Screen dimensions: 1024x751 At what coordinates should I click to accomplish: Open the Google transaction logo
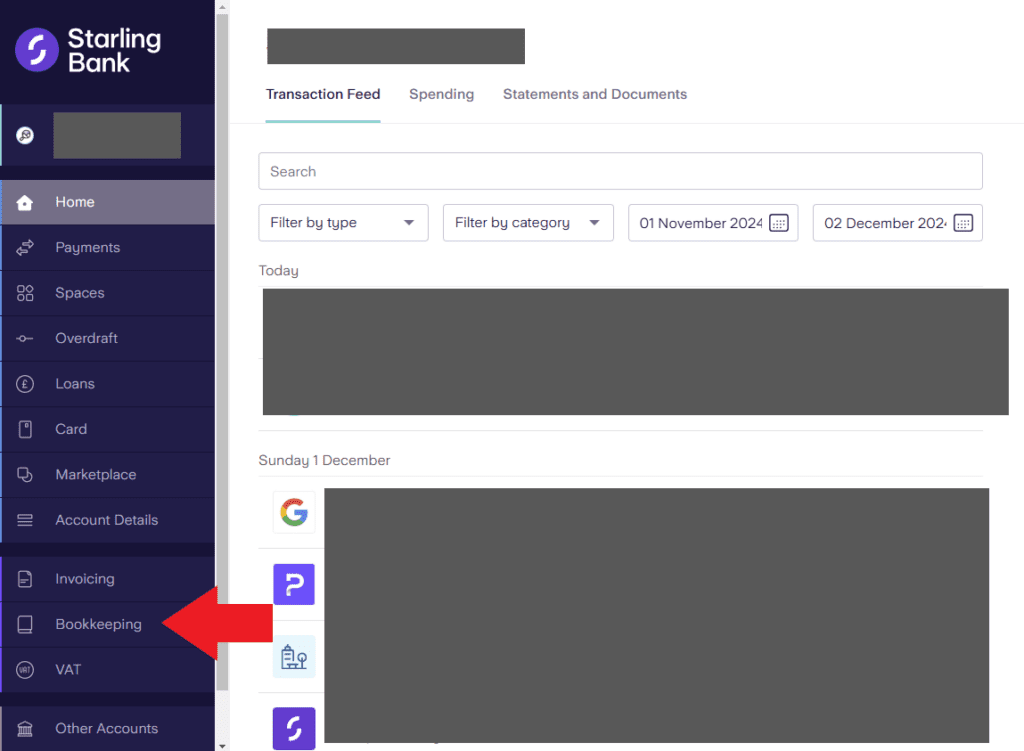coord(294,512)
